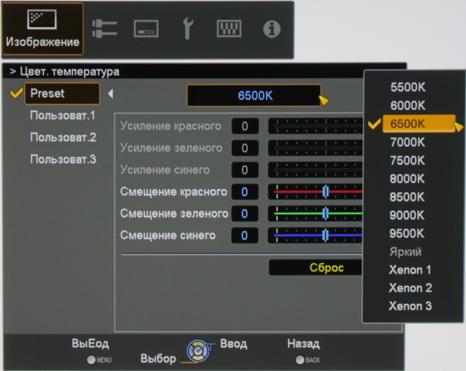
Task: Open the wrench setup menu icon
Action: tap(187, 29)
